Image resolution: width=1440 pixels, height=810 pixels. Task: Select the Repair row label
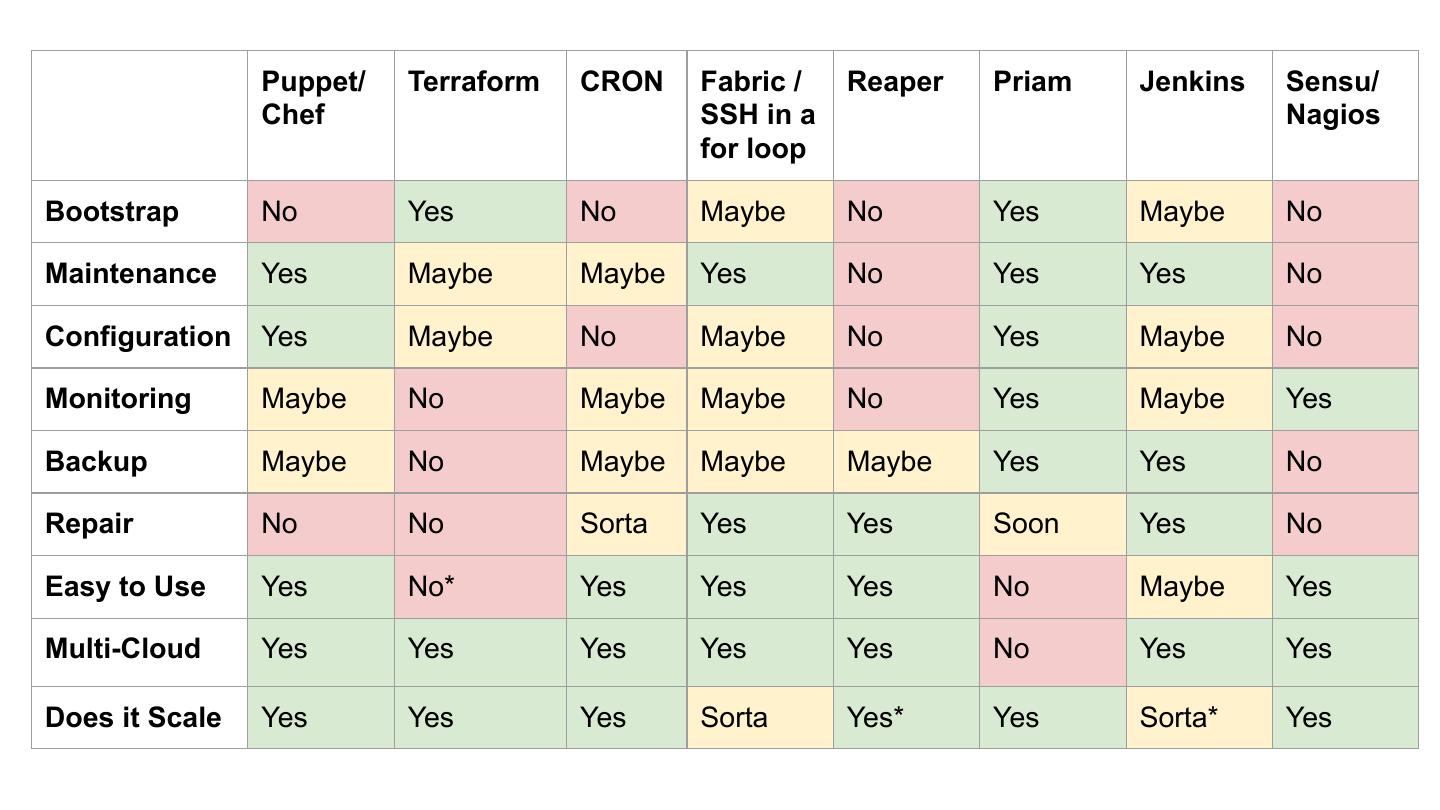(x=89, y=524)
